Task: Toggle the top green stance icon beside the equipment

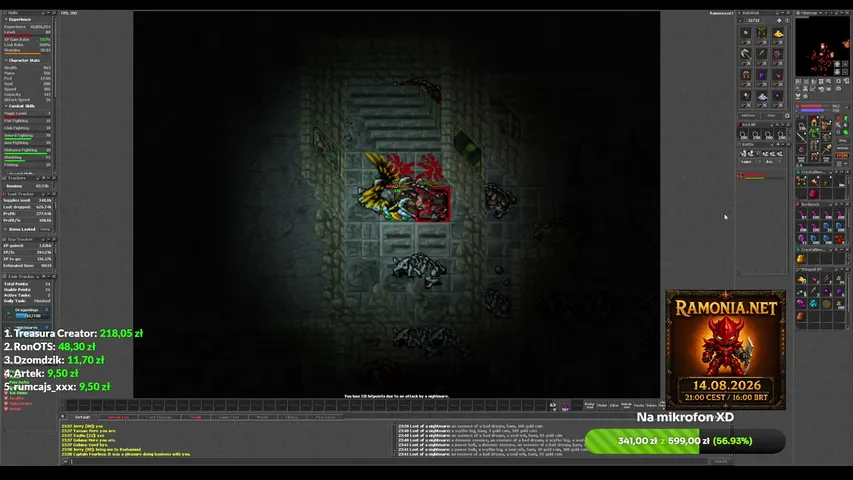Action: (846, 118)
